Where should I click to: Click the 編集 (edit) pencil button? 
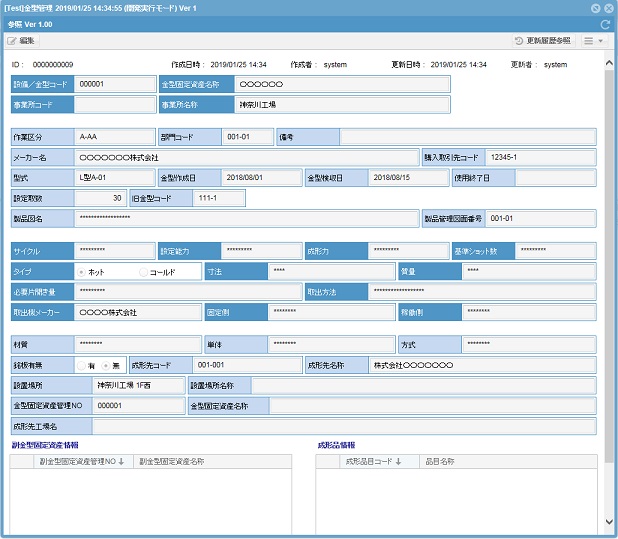[22, 41]
